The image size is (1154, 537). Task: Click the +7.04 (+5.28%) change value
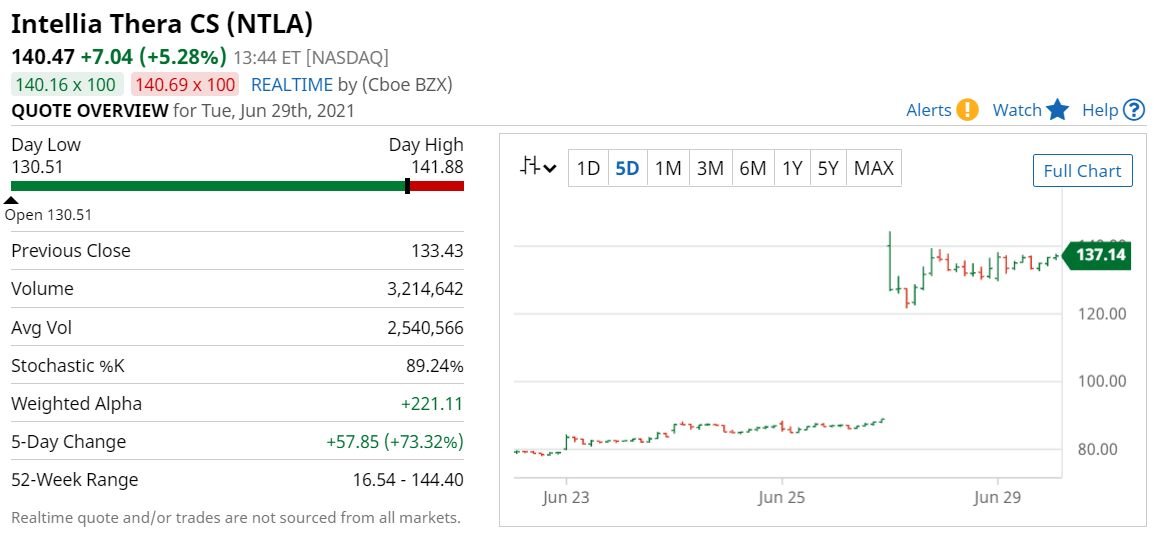coord(154,57)
